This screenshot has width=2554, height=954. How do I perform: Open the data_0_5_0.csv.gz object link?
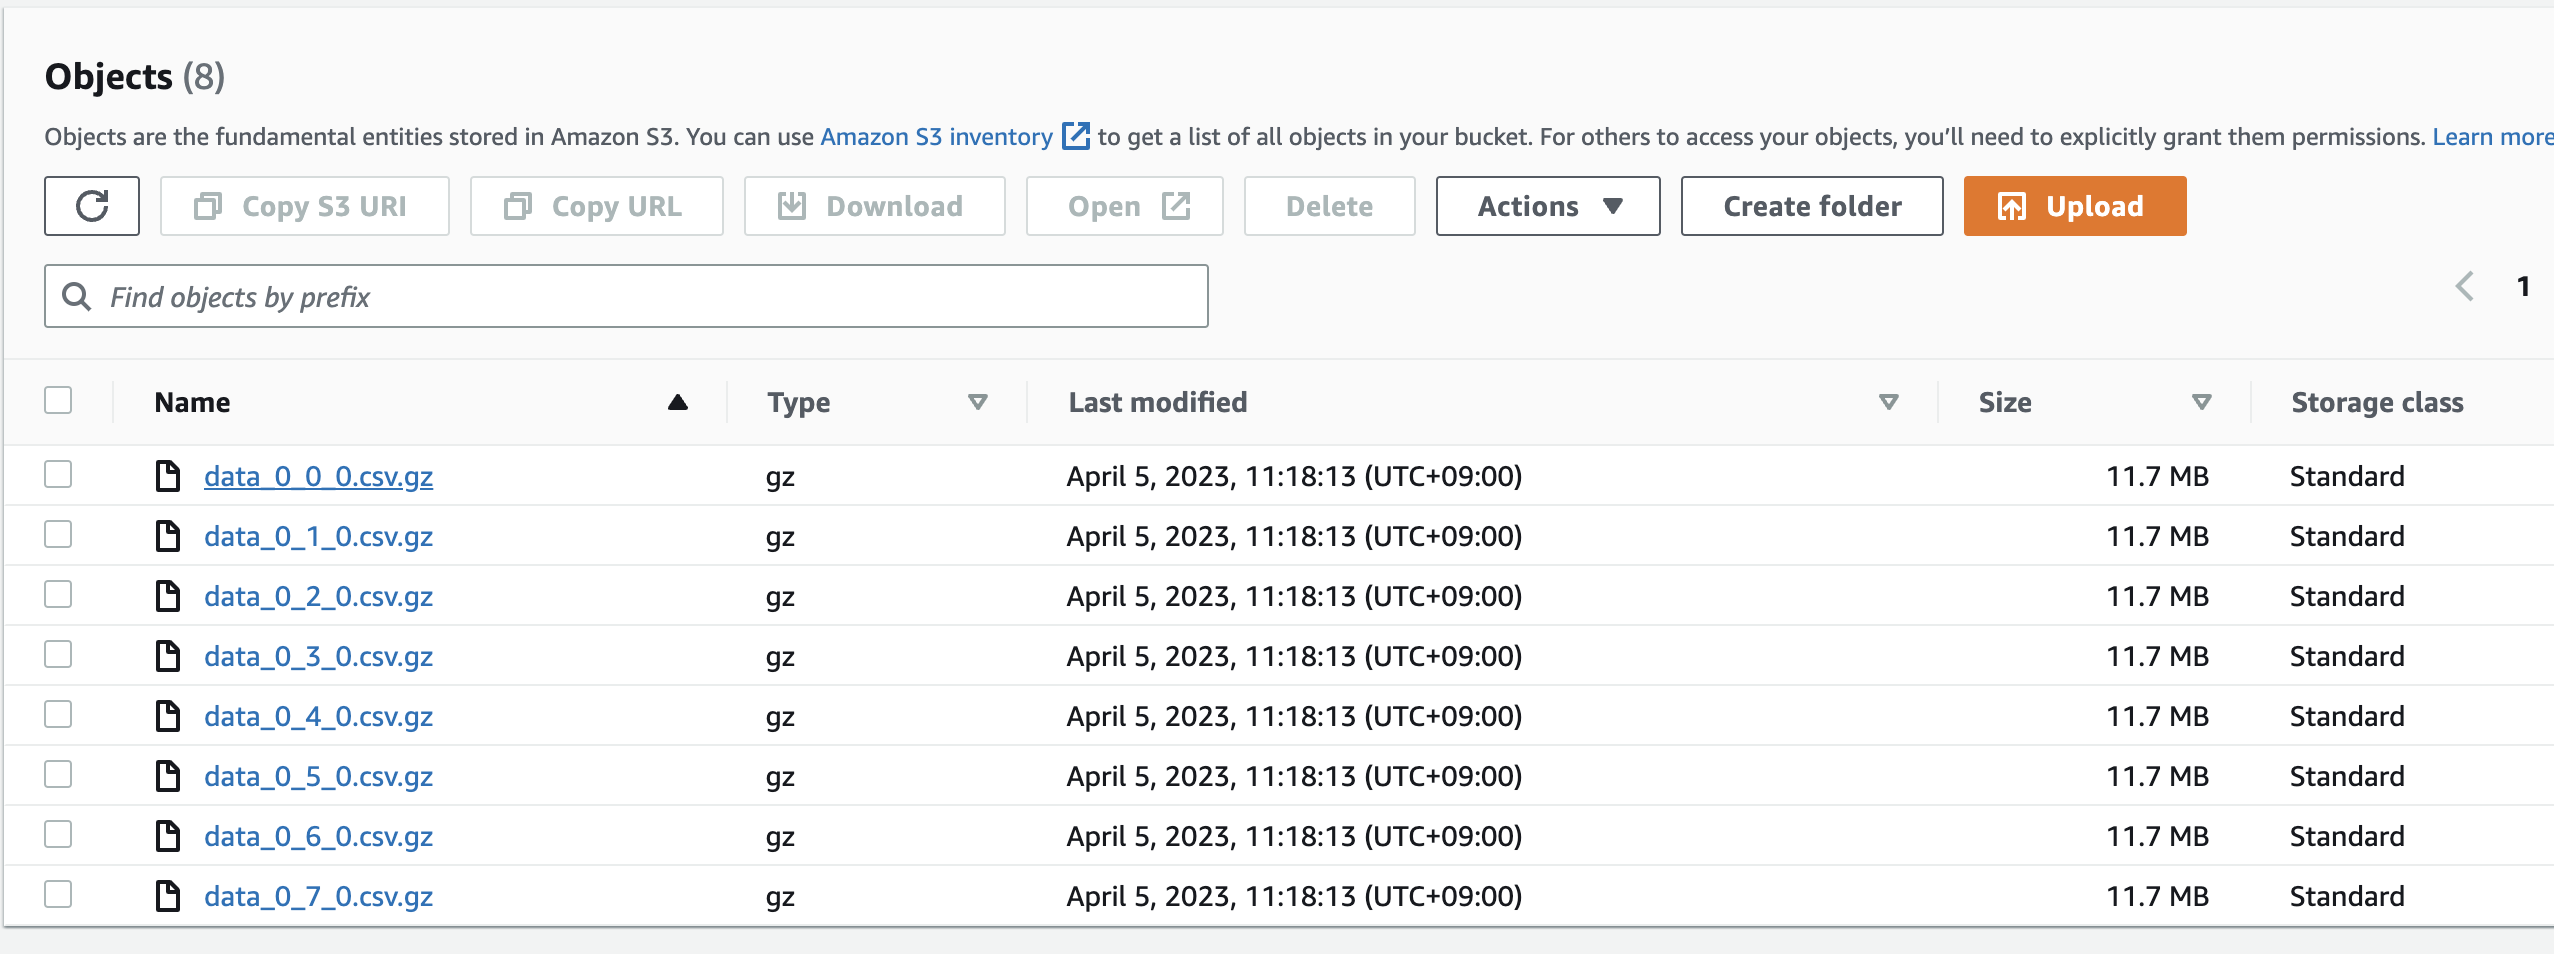point(318,776)
